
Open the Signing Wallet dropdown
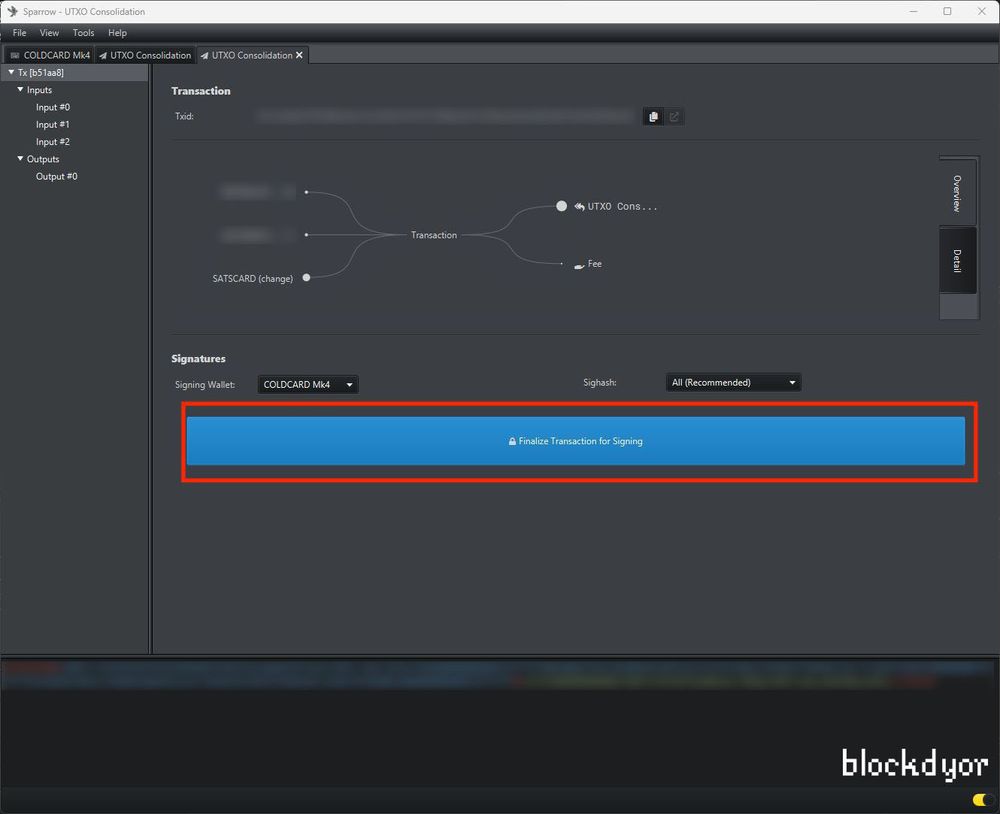click(x=308, y=385)
